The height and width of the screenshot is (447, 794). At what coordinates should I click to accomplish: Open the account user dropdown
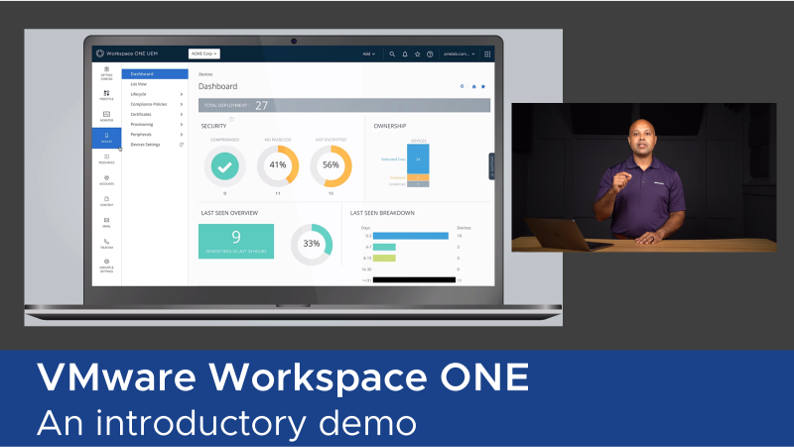tap(459, 54)
